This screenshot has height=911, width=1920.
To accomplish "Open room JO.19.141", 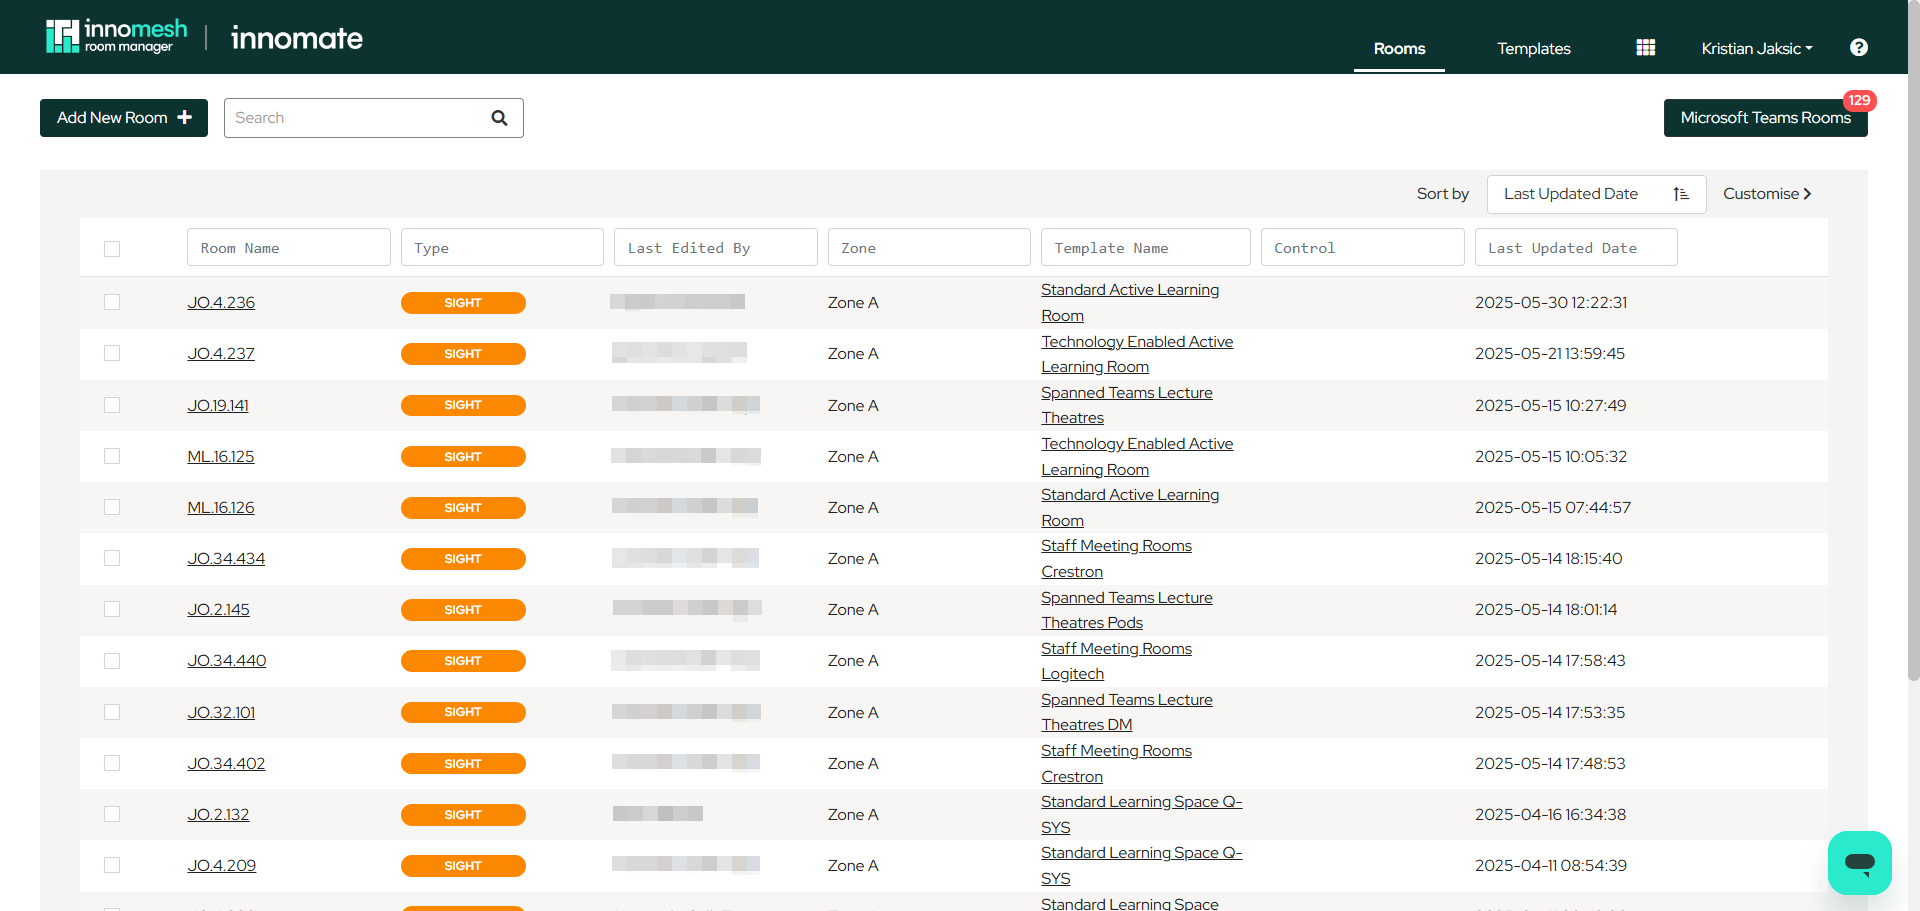I will coord(218,405).
